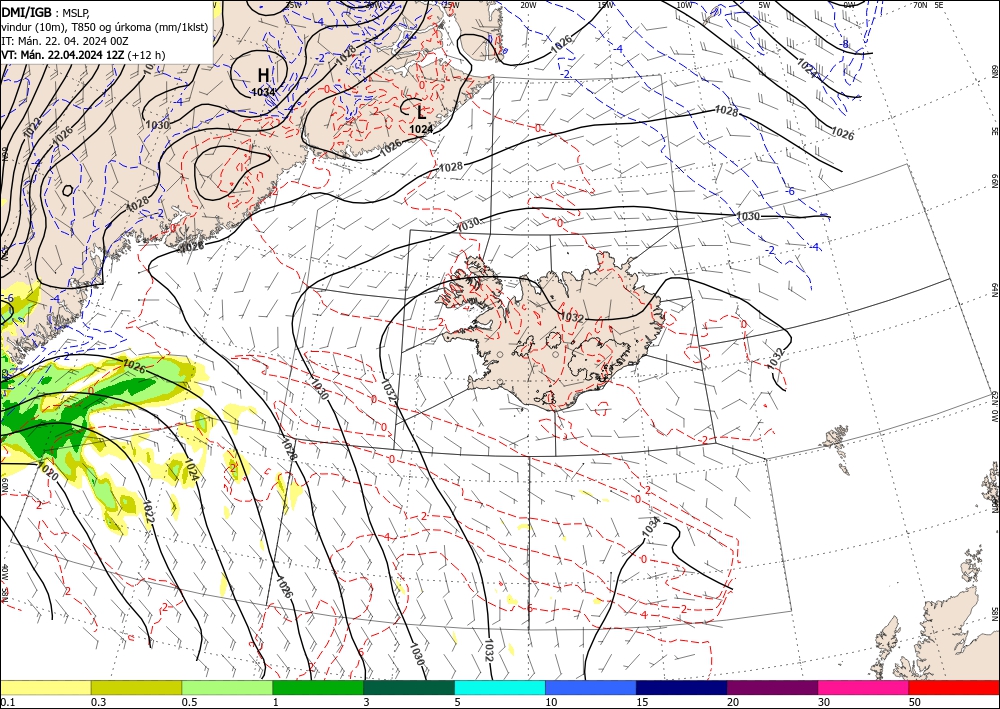Click the navy 15 mm legend swatch

pyautogui.click(x=682, y=687)
